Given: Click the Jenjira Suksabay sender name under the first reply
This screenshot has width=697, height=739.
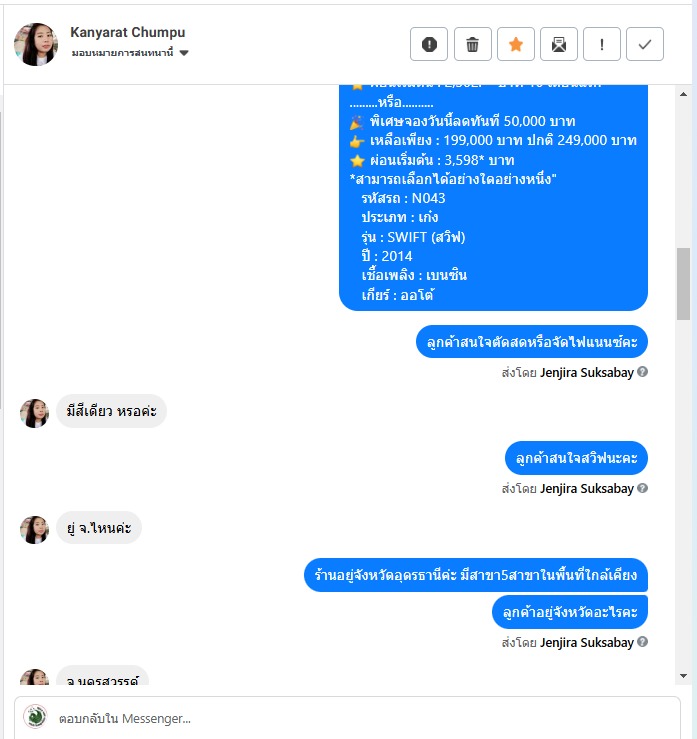Looking at the screenshot, I should (x=587, y=373).
